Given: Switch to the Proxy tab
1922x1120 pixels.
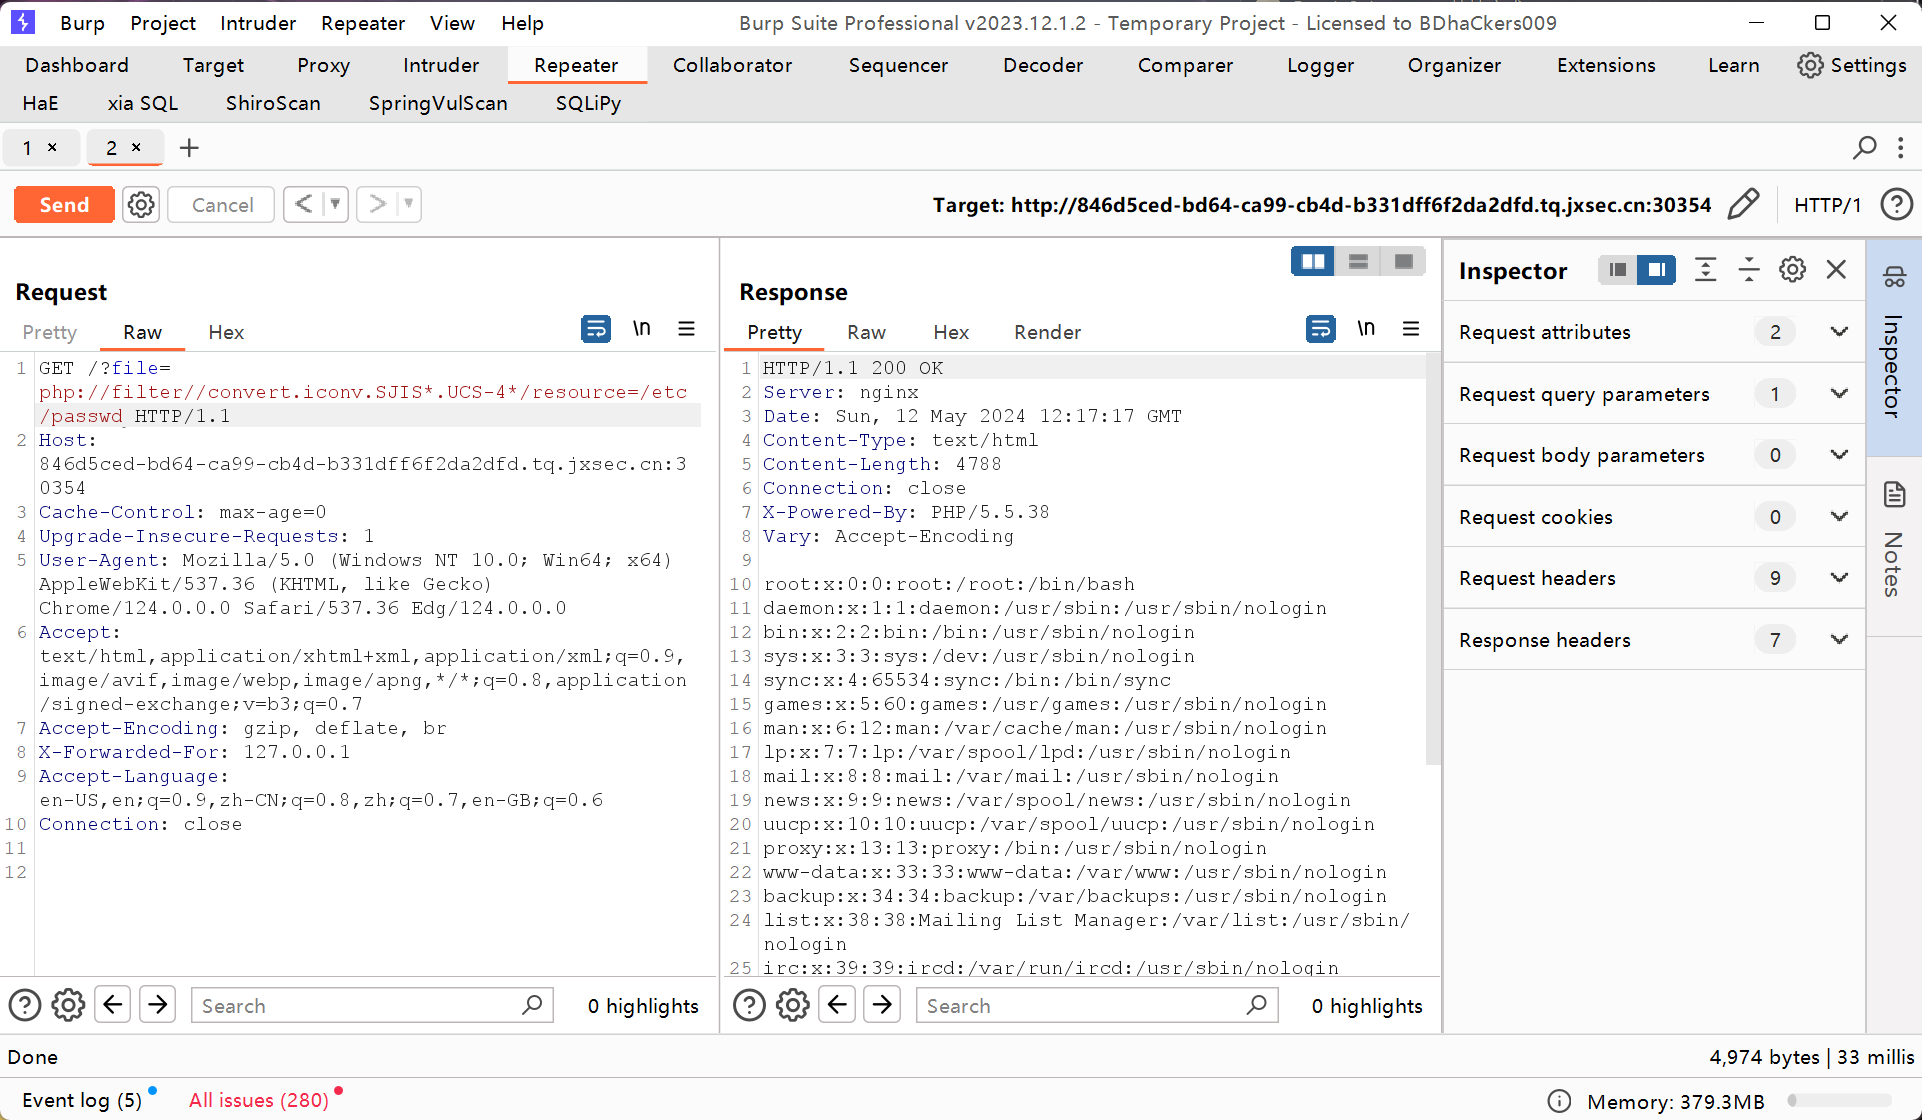Looking at the screenshot, I should (x=323, y=65).
